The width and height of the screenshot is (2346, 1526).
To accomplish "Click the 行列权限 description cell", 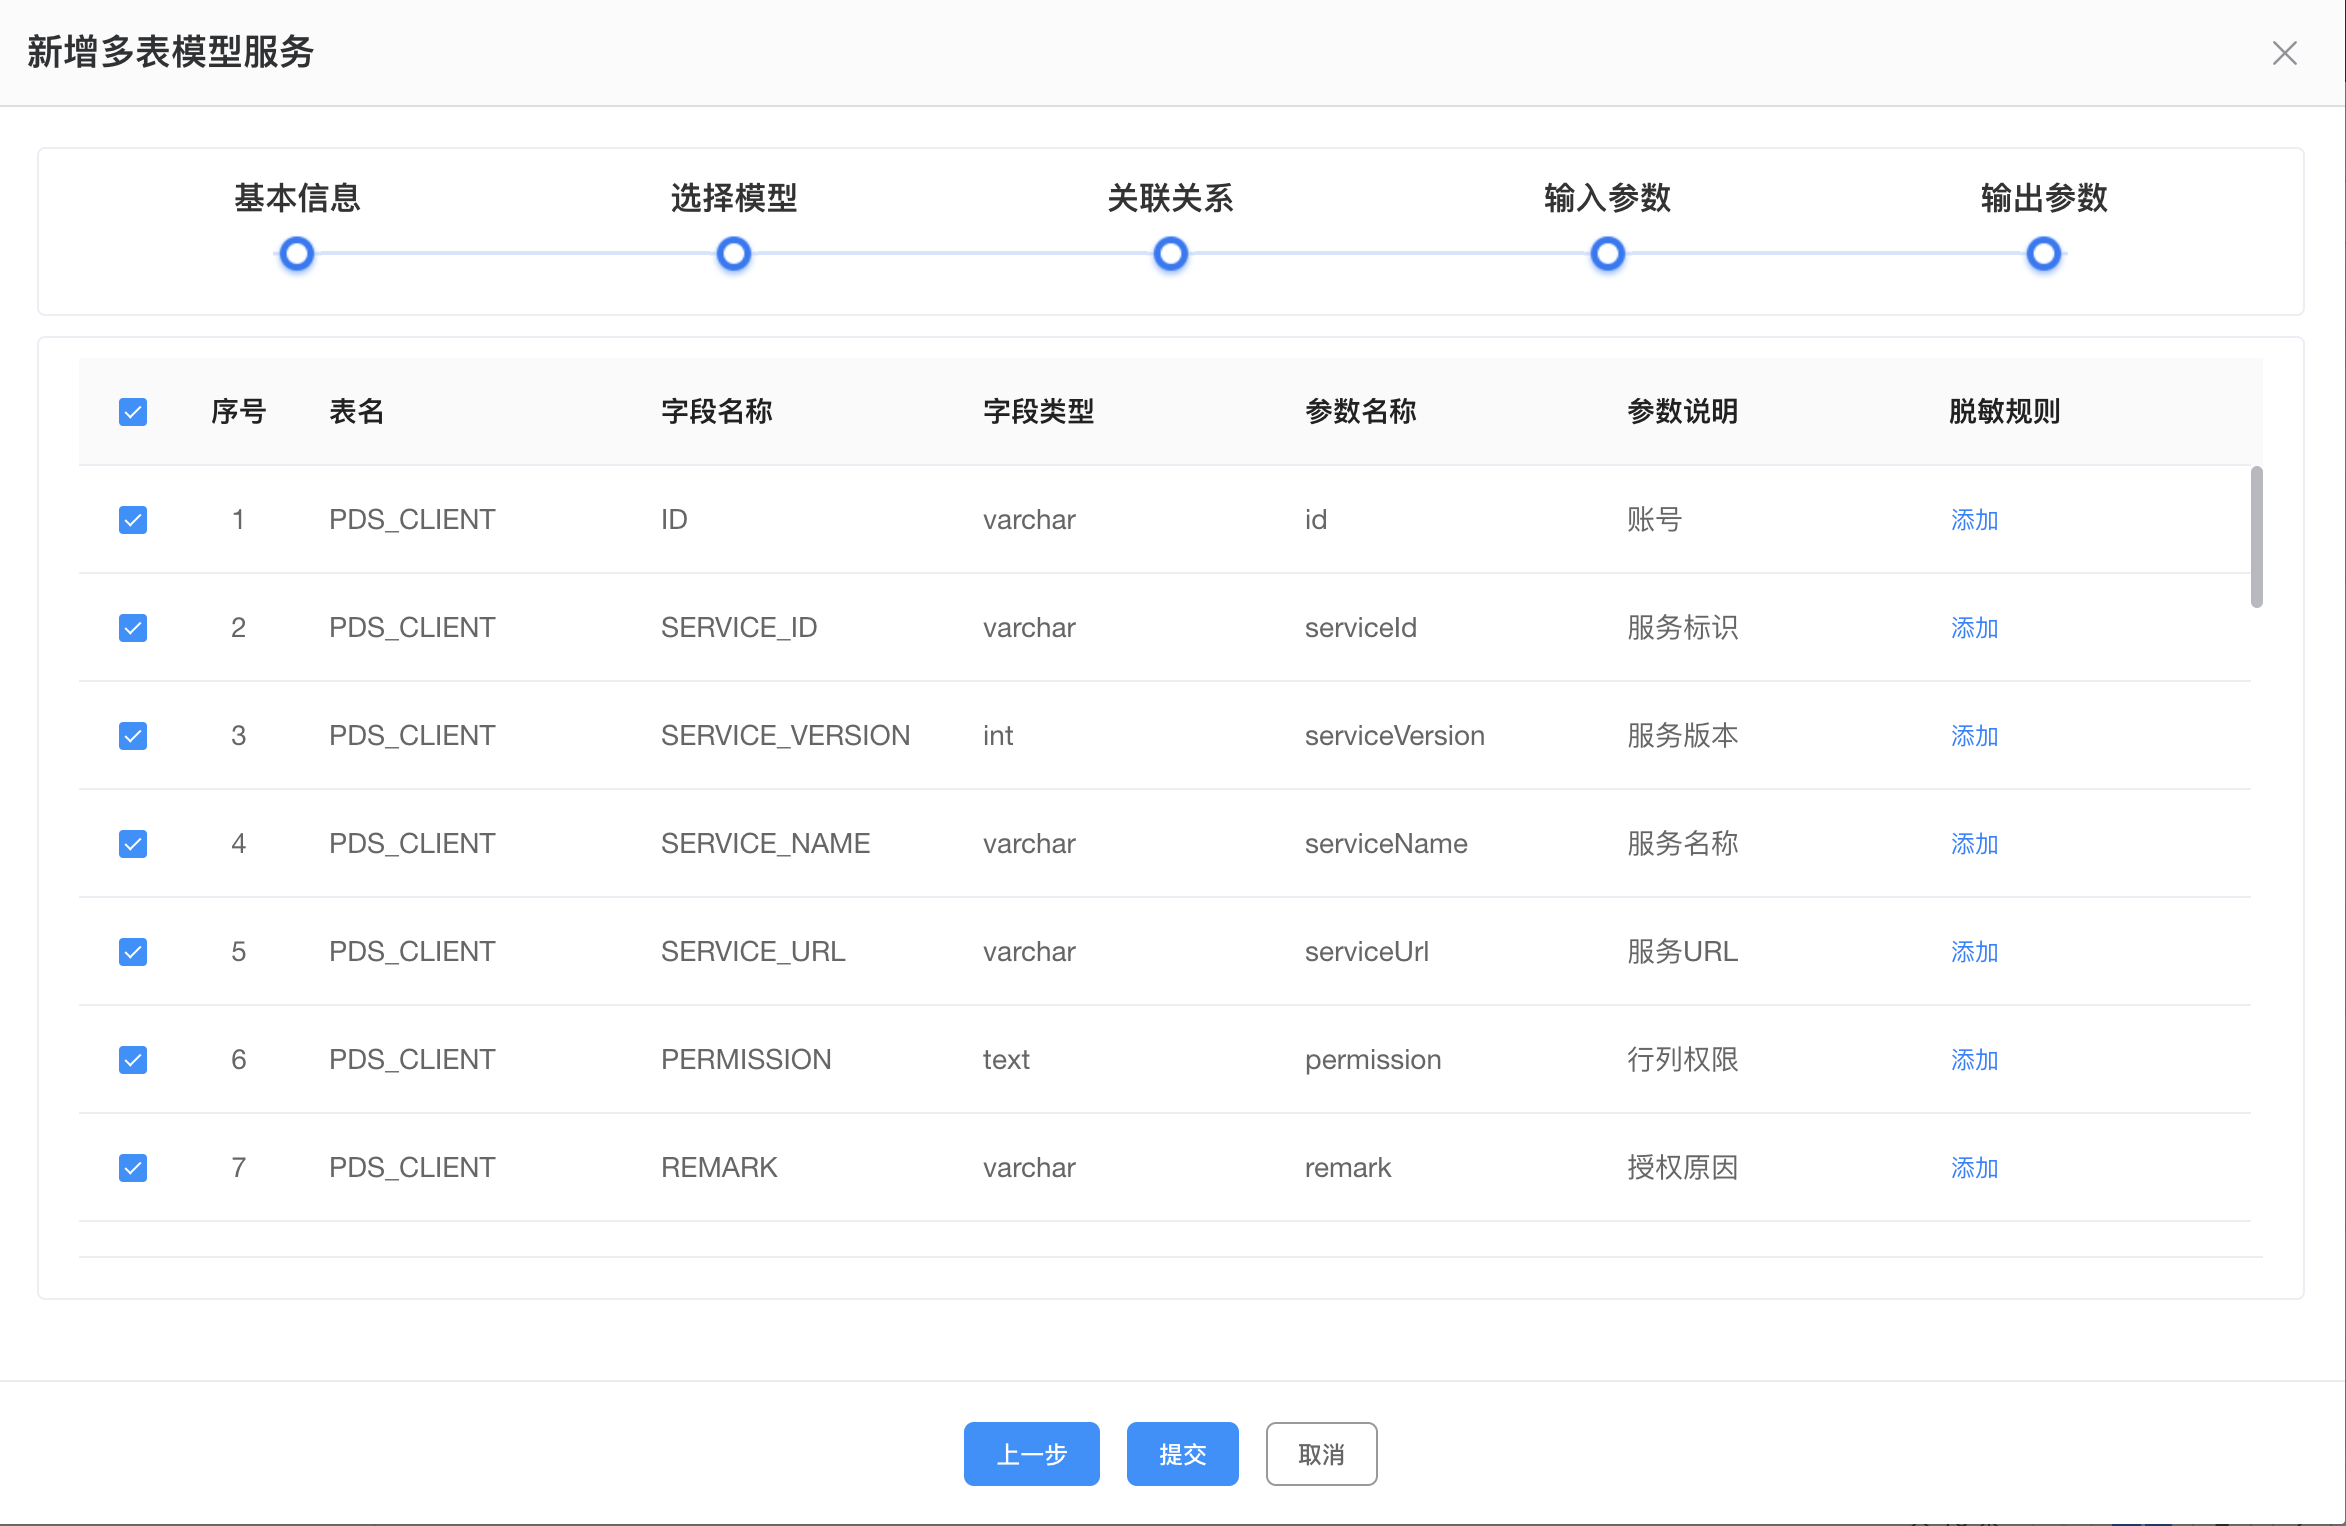I will (1683, 1060).
